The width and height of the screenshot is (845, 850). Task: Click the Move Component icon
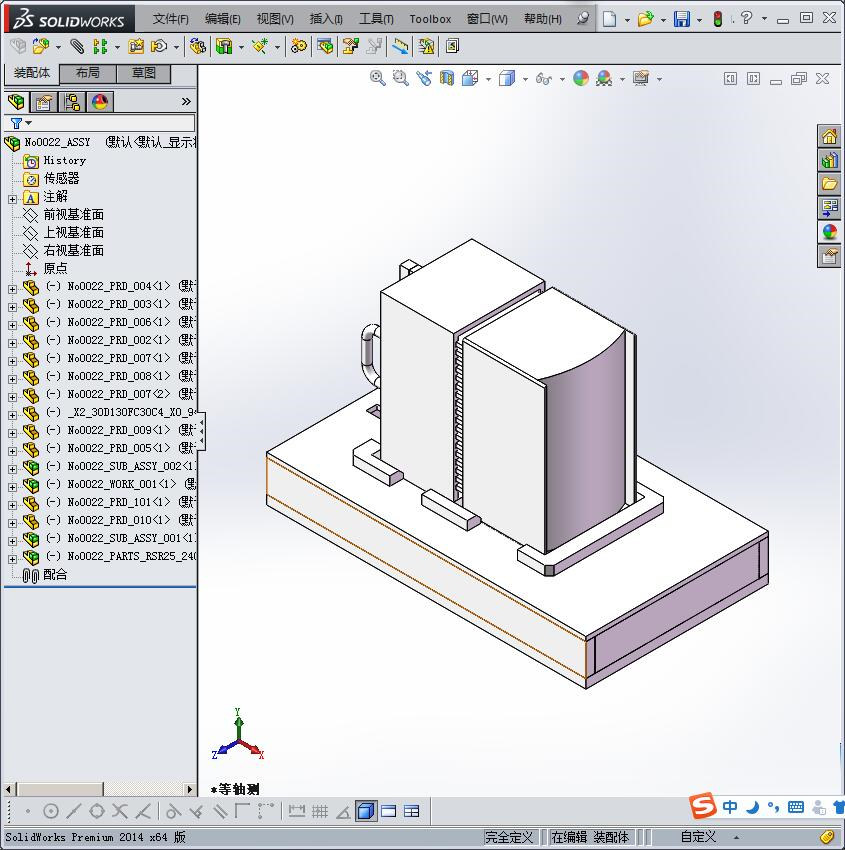click(x=159, y=47)
